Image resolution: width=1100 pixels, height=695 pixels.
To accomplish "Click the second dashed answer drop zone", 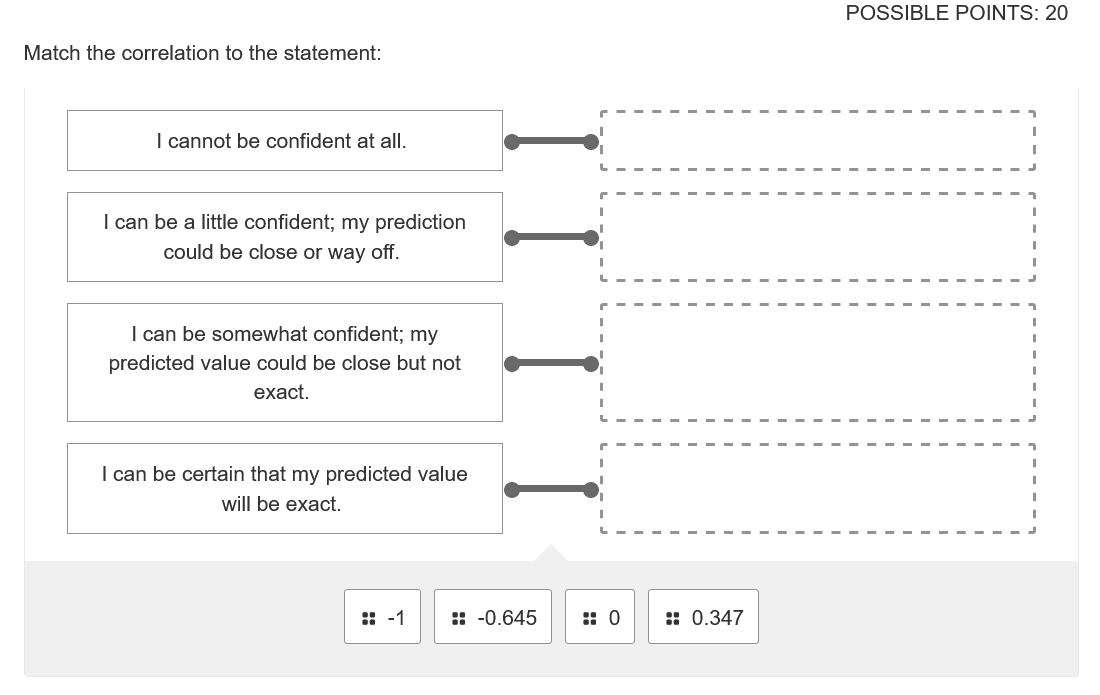I will (x=817, y=236).
